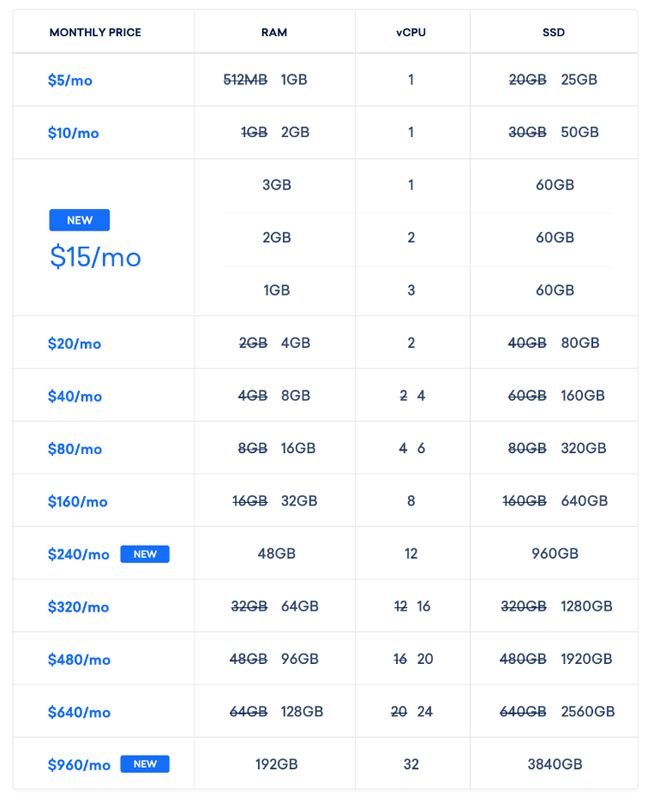Choose the $20/mo pricing link

tap(74, 343)
